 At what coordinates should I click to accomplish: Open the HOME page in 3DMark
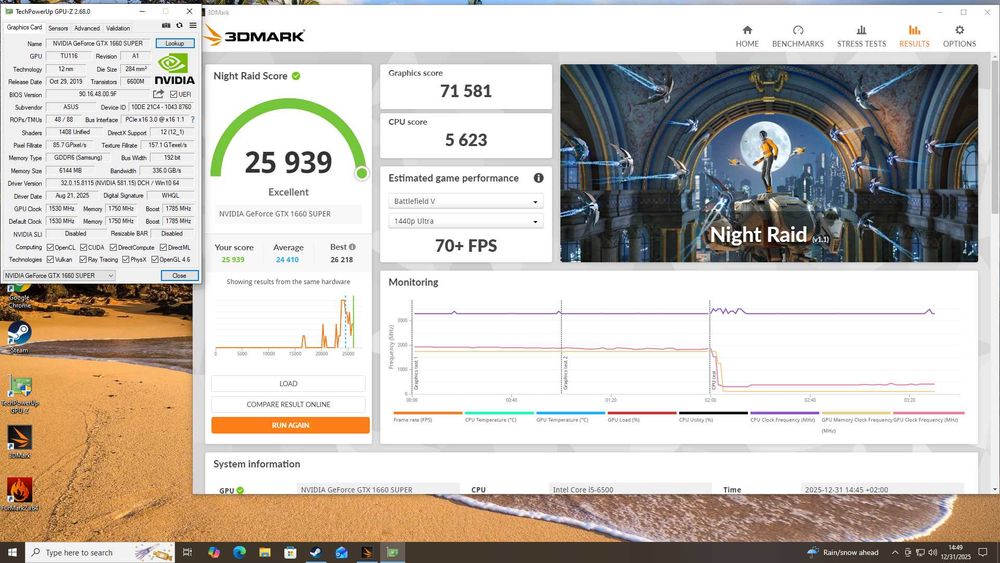pos(747,36)
